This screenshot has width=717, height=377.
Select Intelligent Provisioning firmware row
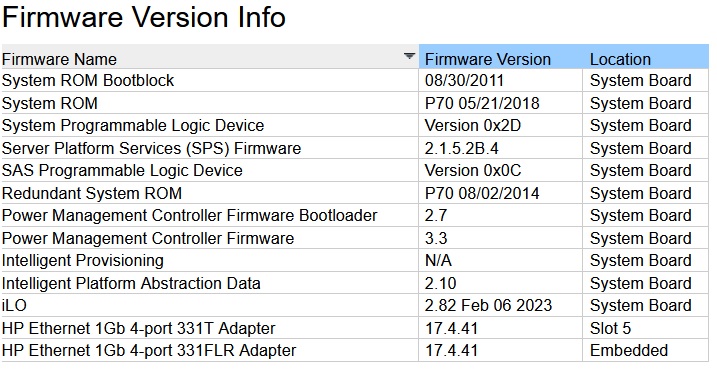(355, 260)
